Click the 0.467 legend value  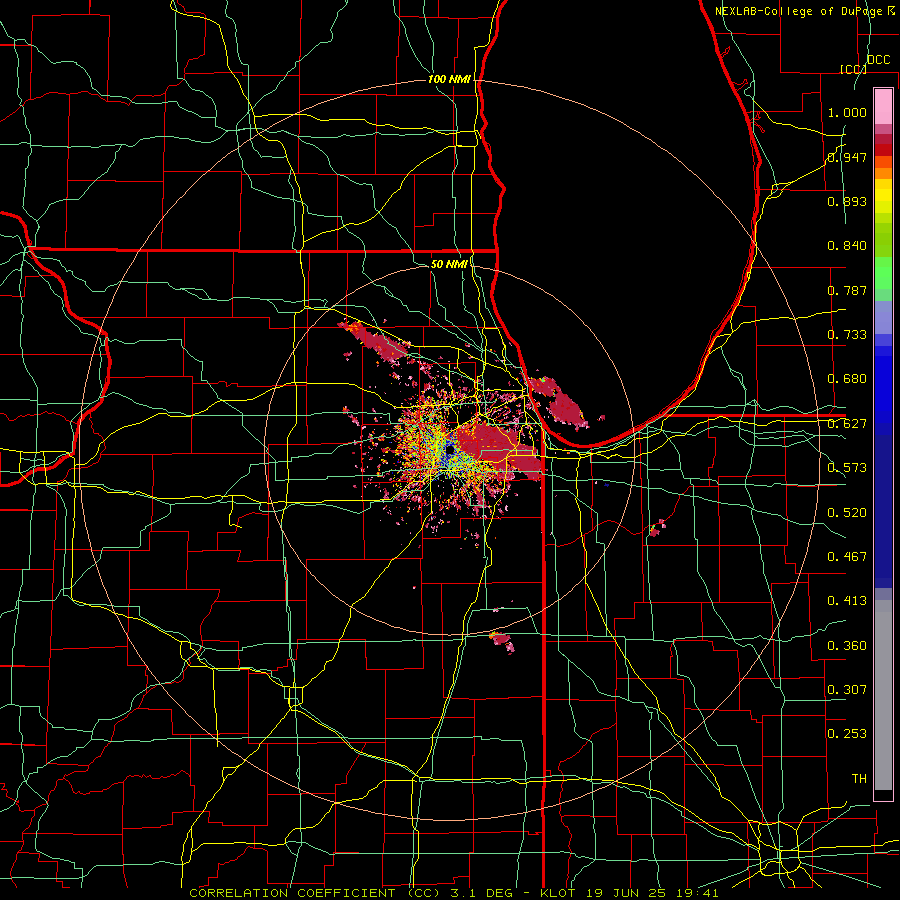coord(847,557)
